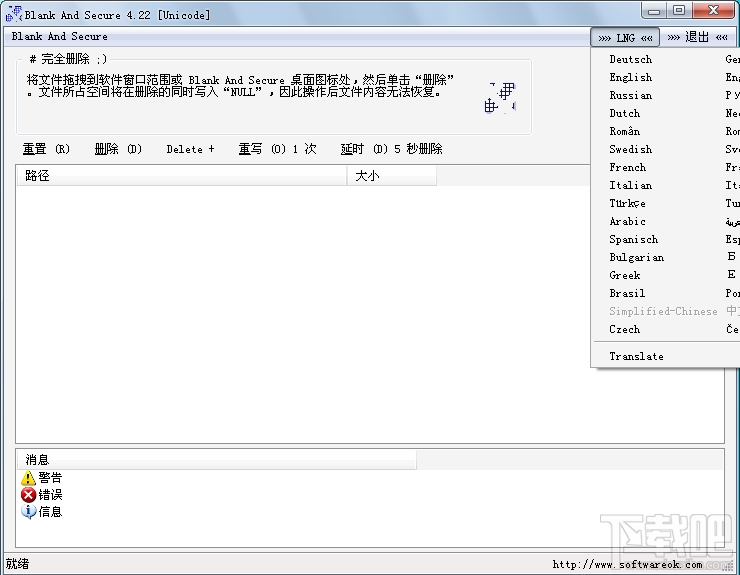This screenshot has height=575, width=740.
Task: Click the blue information icon
Action: pyautogui.click(x=28, y=511)
